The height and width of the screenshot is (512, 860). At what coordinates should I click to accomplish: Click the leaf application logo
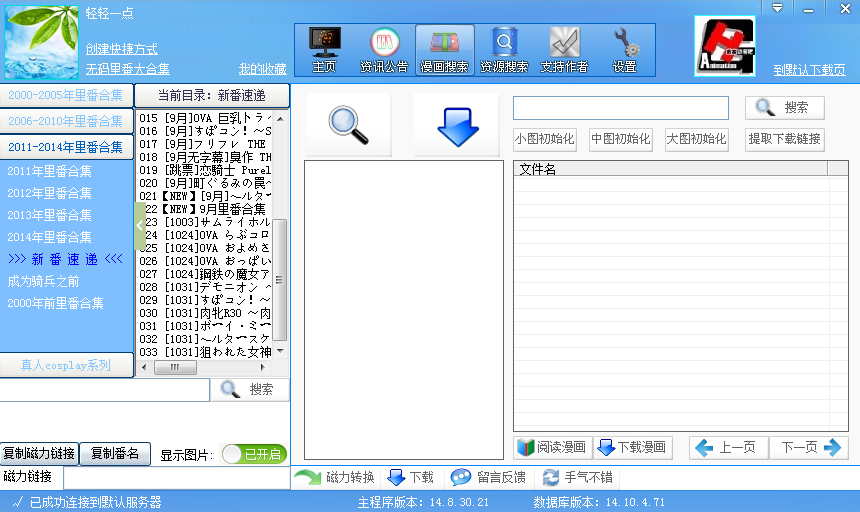click(41, 43)
